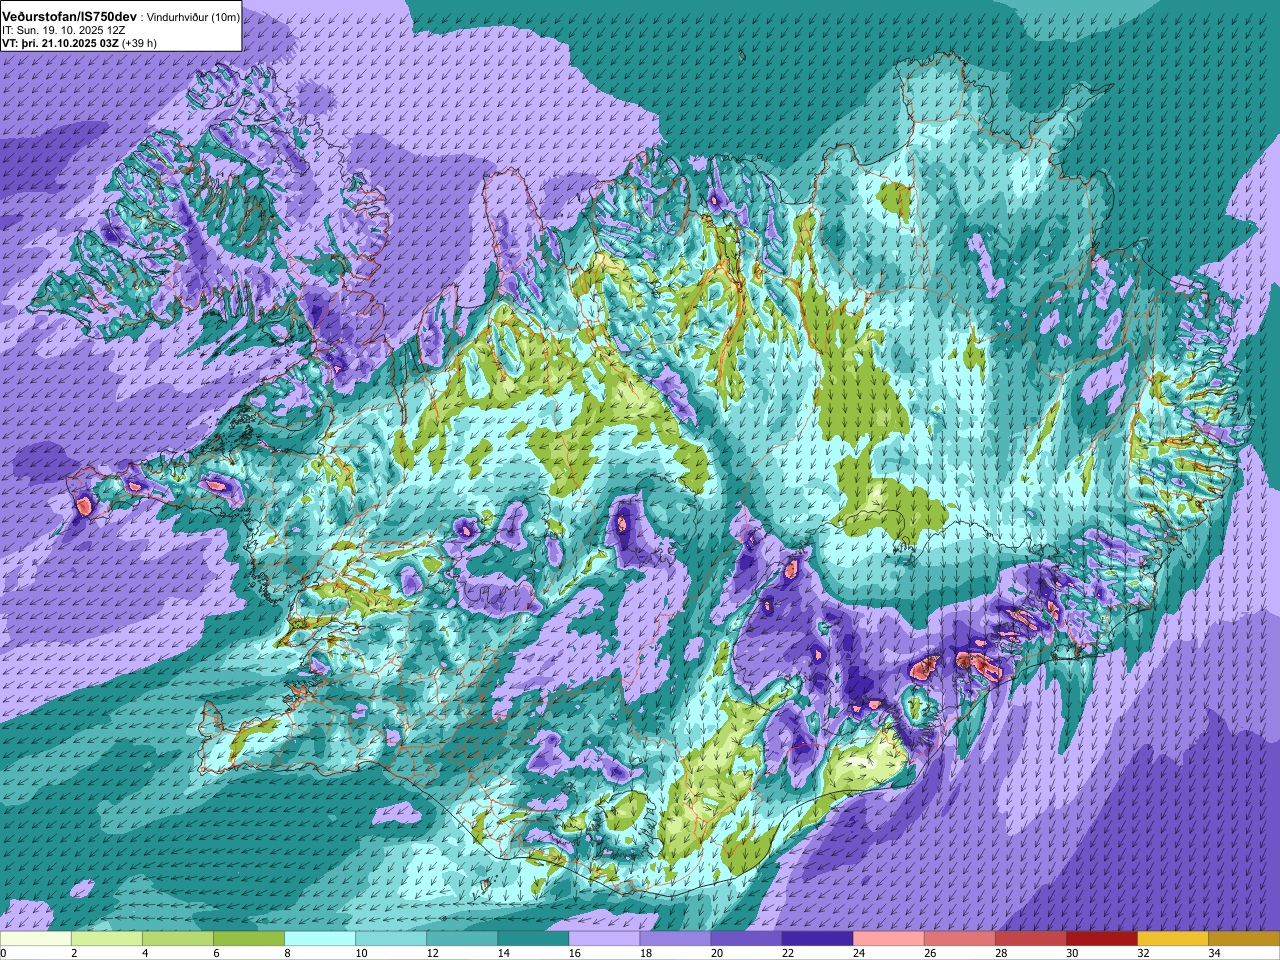Click the 2–4 light green legend swatch
The height and width of the screenshot is (960, 1280).
[107, 939]
